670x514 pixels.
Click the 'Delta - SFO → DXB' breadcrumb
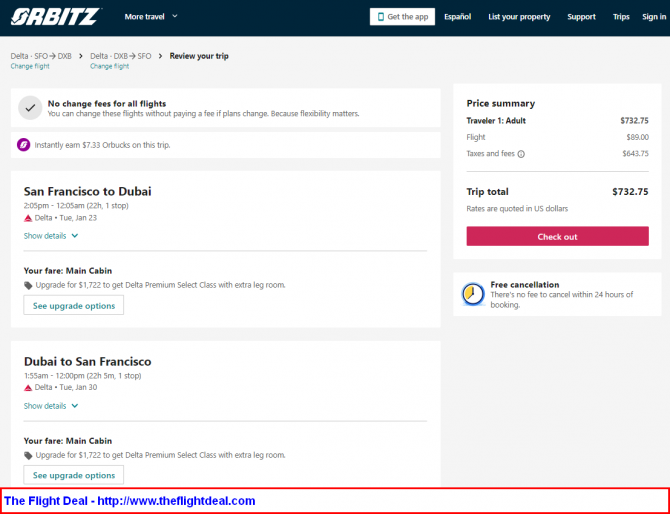41,56
